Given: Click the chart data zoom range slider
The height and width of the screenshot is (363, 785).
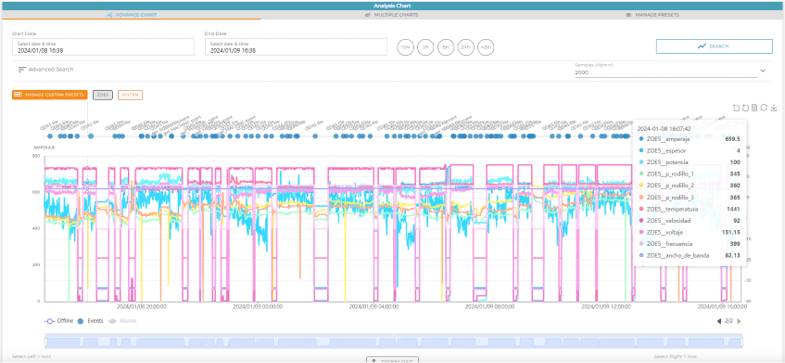Looking at the screenshot, I should click(394, 341).
